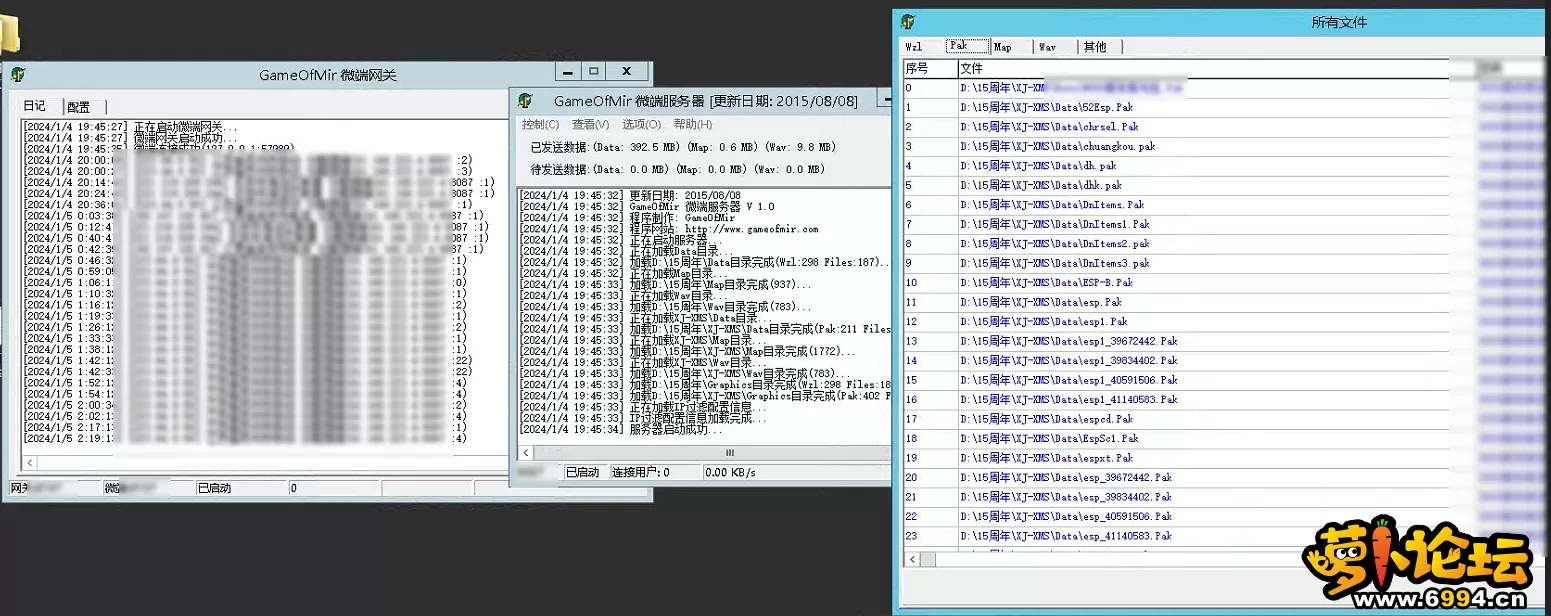Select the esp1_40591506.Pak file row
Viewport: 1551px width, 616px height.
(x=1175, y=380)
